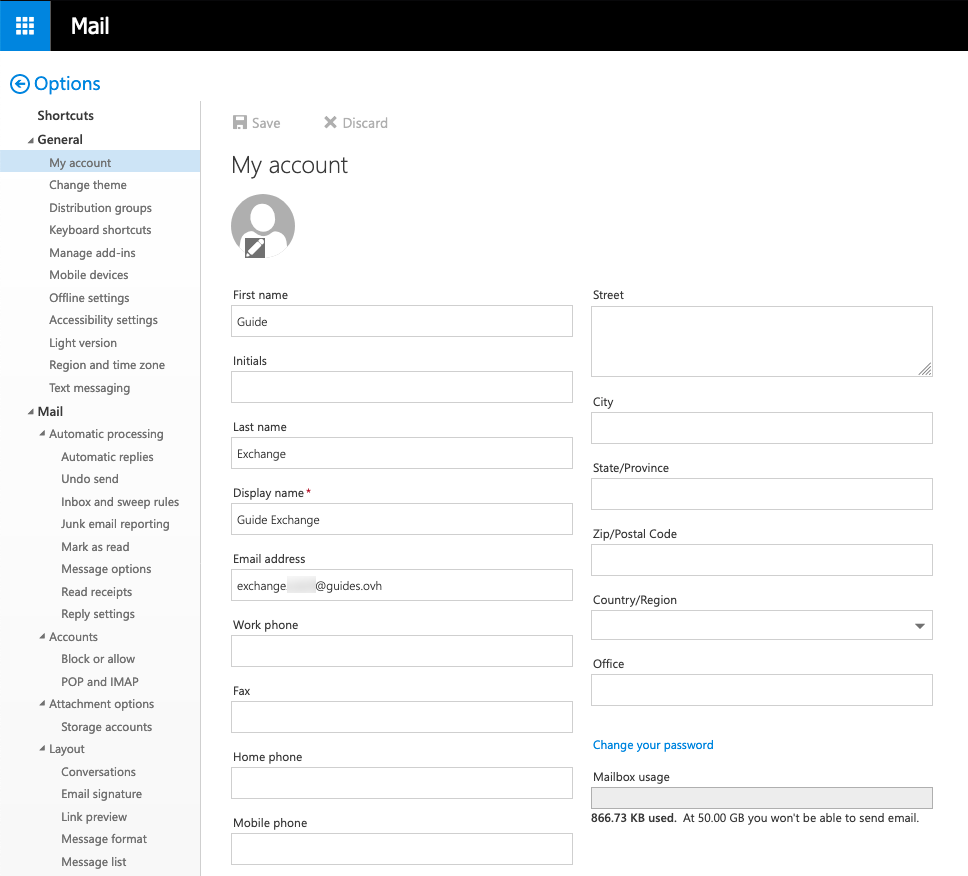Collapse the General section in sidebar
The image size is (968, 876).
(x=31, y=140)
